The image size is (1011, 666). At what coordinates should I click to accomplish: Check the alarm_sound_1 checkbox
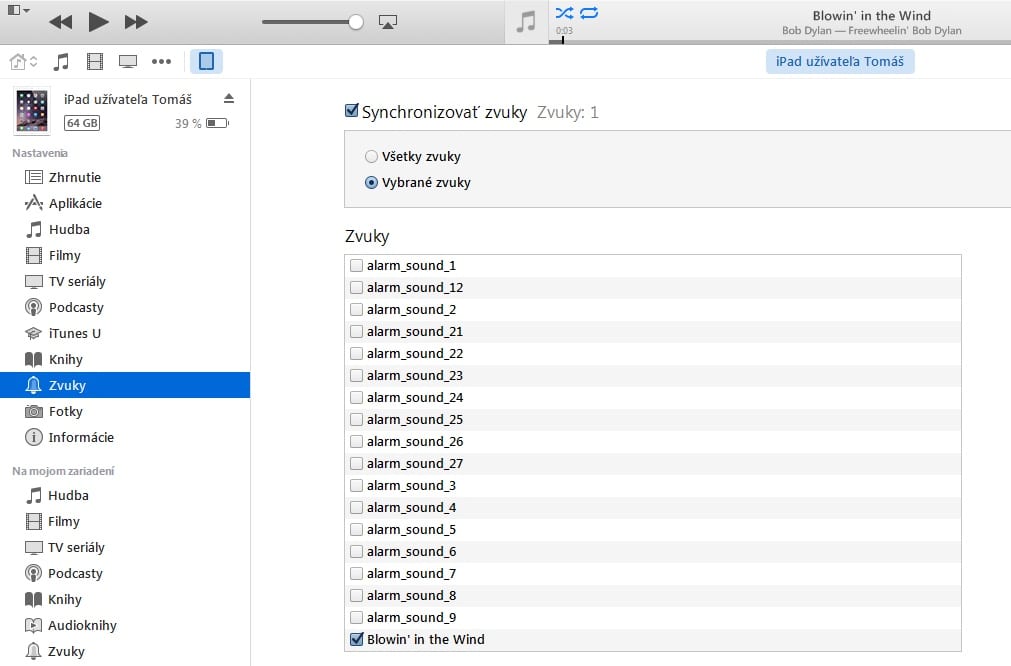tap(356, 265)
